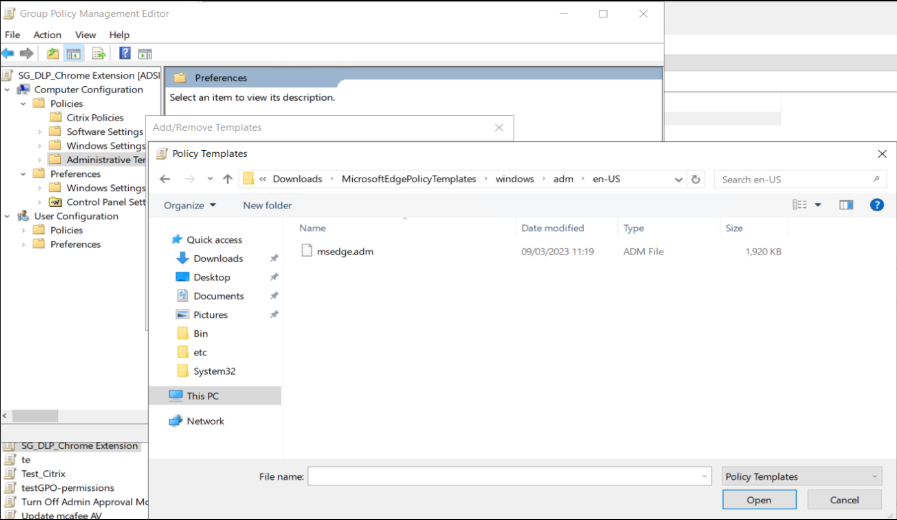The height and width of the screenshot is (520, 897).
Task: Open the recent locations dropdown chevron
Action: pos(210,179)
